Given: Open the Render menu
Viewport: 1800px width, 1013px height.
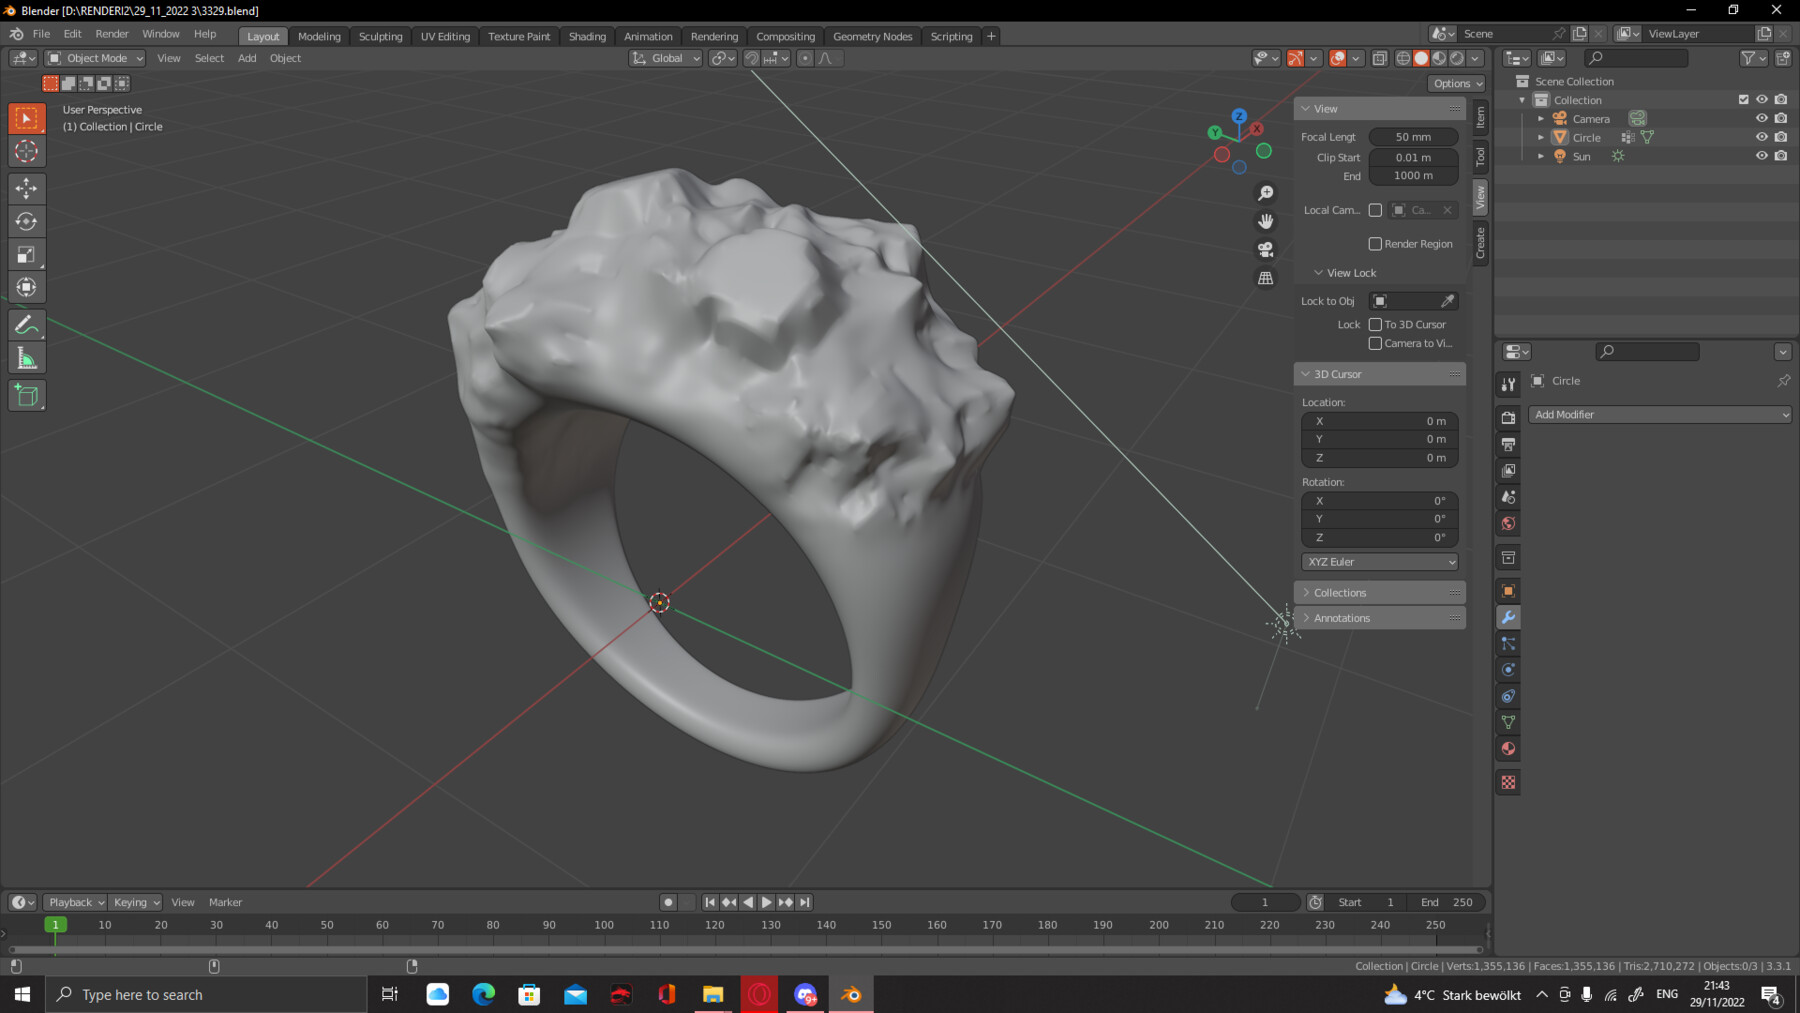Looking at the screenshot, I should coord(112,33).
